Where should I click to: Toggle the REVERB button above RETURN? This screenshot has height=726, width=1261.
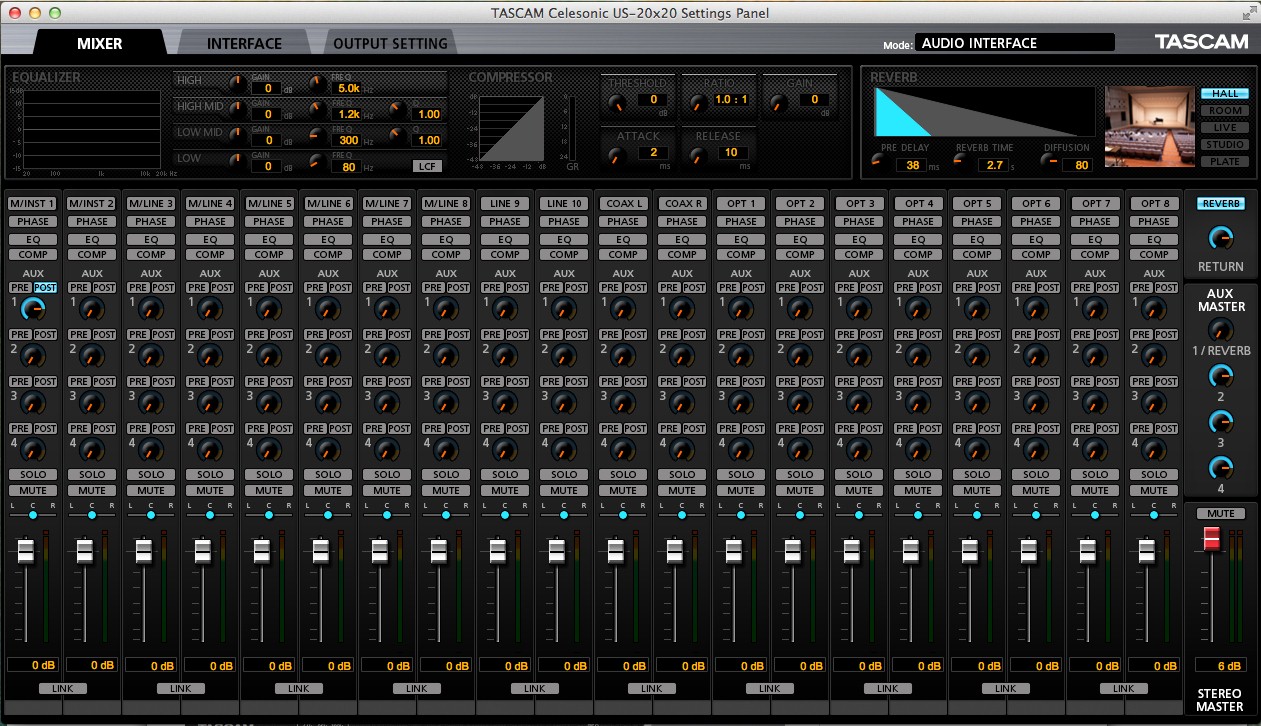coord(1220,204)
